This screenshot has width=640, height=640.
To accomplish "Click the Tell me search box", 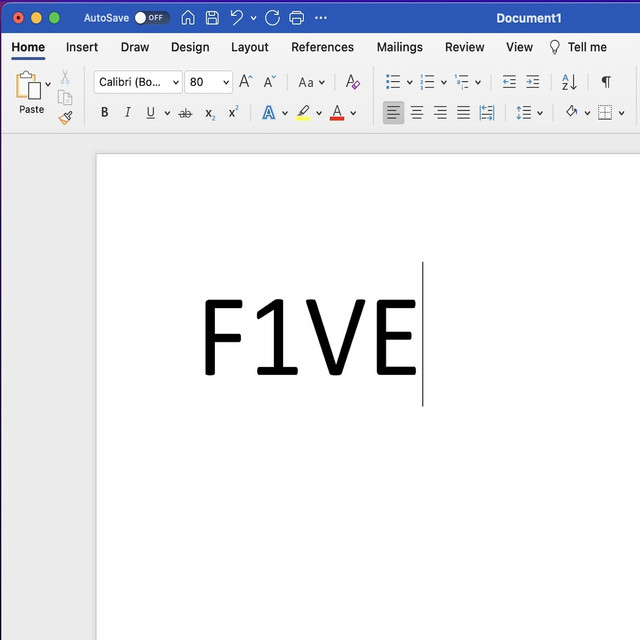I will point(578,47).
